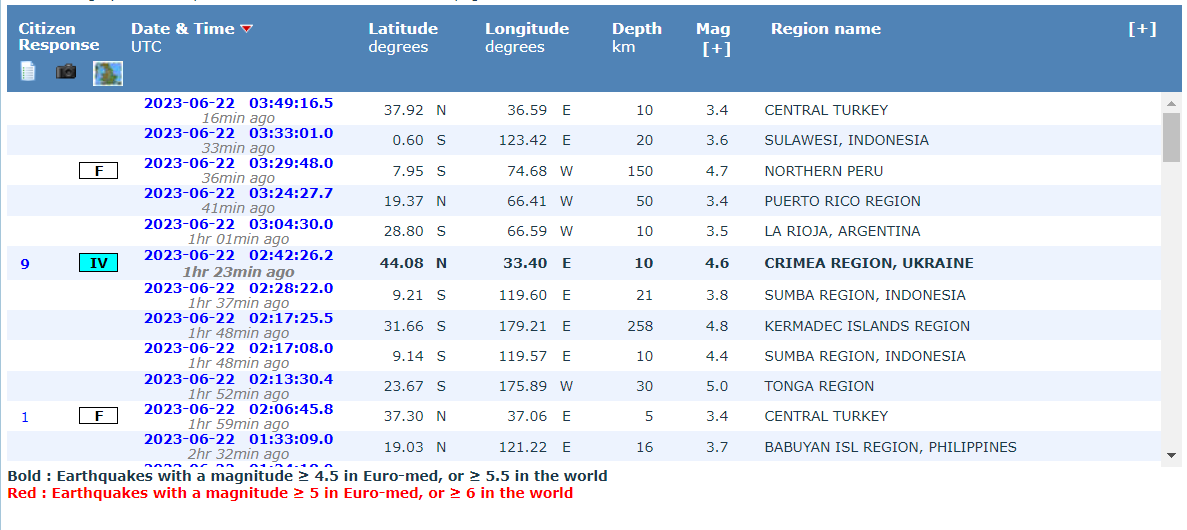The image size is (1187, 530).
Task: Click latitude 19.03 in Babuyan row
Action: 403,447
